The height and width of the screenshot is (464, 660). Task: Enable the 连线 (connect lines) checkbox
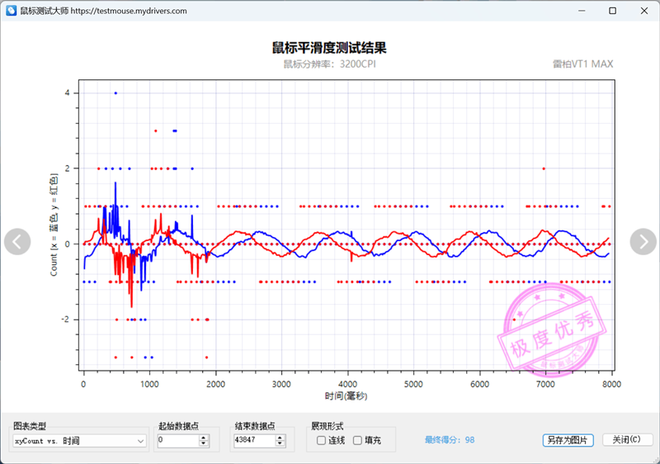[321, 440]
